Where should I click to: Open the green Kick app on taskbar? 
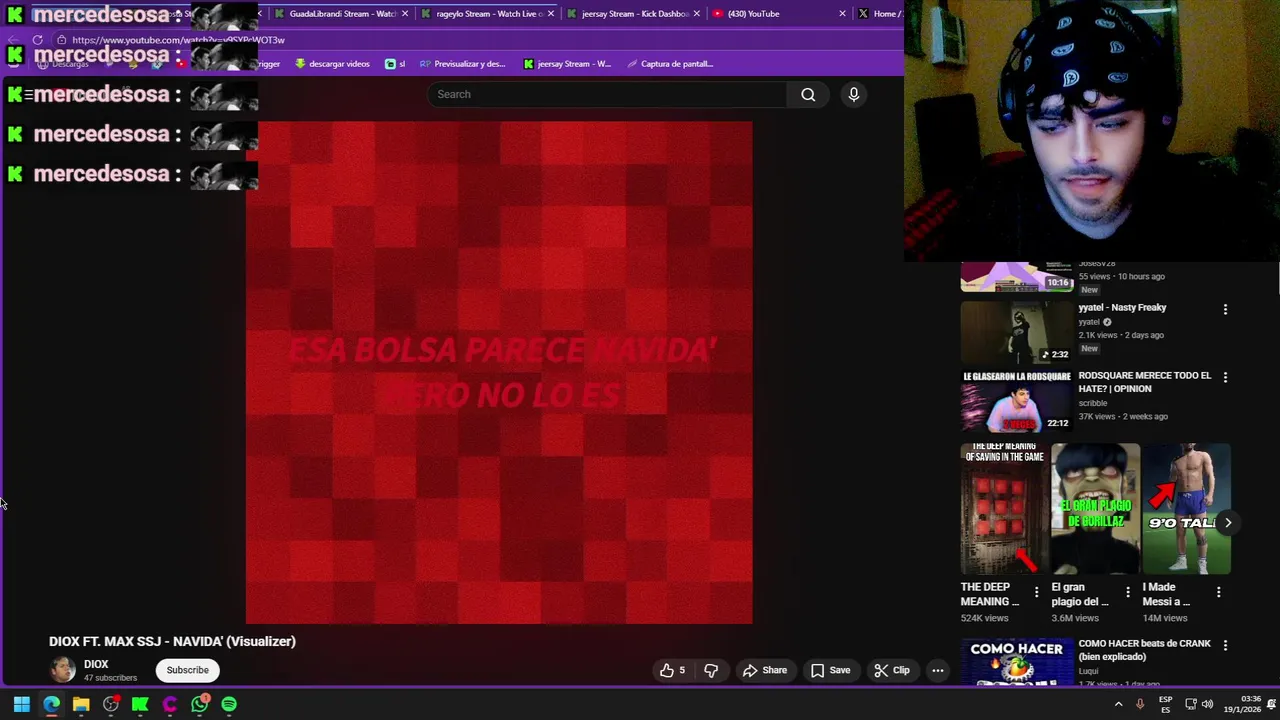tap(140, 704)
